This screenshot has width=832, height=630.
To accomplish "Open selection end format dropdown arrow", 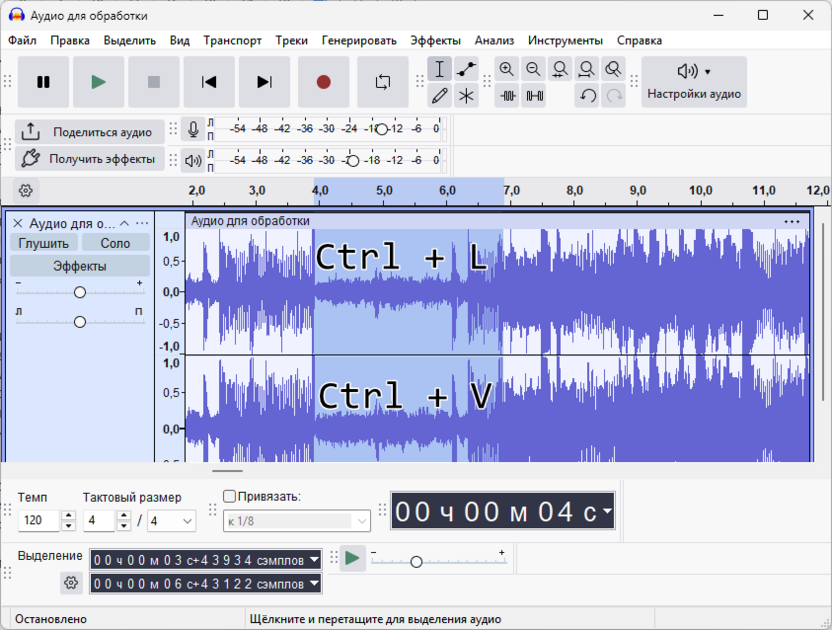I will 315,584.
